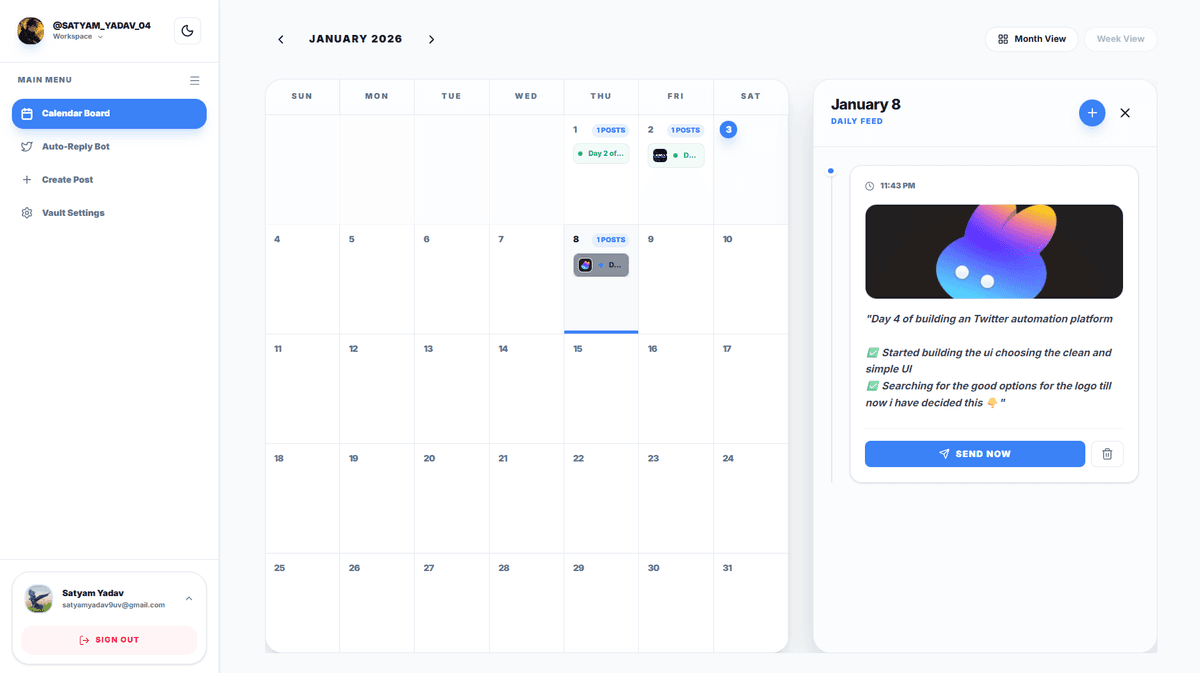Select Create Post in the sidebar

click(67, 180)
